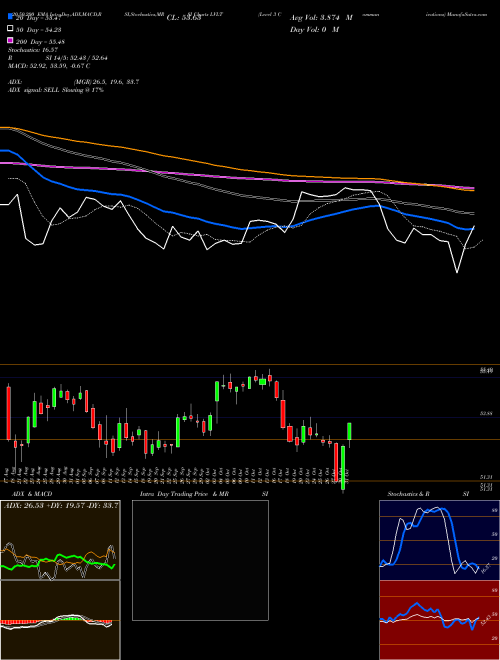Open the empty intraday trading price panel
This screenshot has height=660, width=500.
click(200, 560)
